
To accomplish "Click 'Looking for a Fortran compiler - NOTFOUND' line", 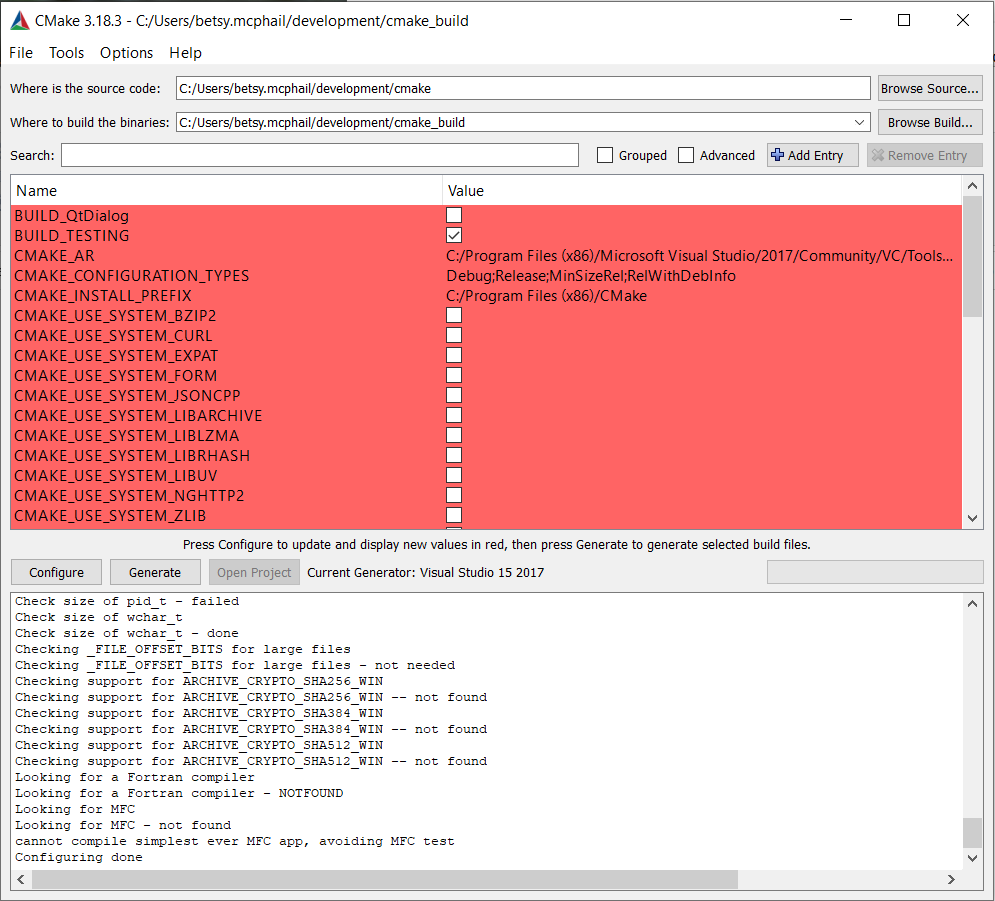I will [179, 793].
